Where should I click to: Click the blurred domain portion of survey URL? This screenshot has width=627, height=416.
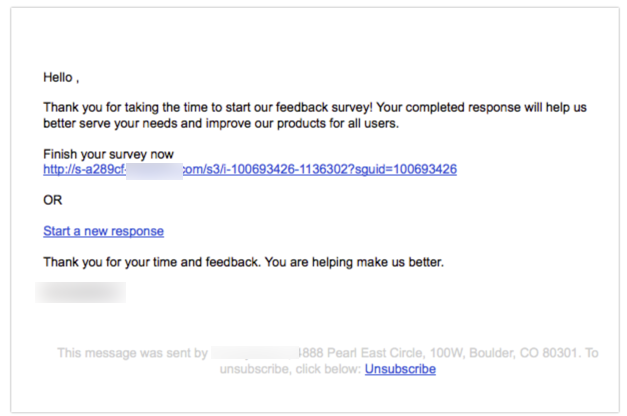(154, 171)
